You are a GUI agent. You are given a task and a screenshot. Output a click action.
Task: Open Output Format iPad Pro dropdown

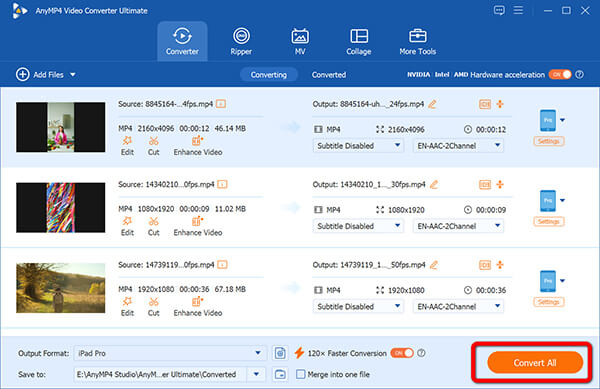point(170,353)
